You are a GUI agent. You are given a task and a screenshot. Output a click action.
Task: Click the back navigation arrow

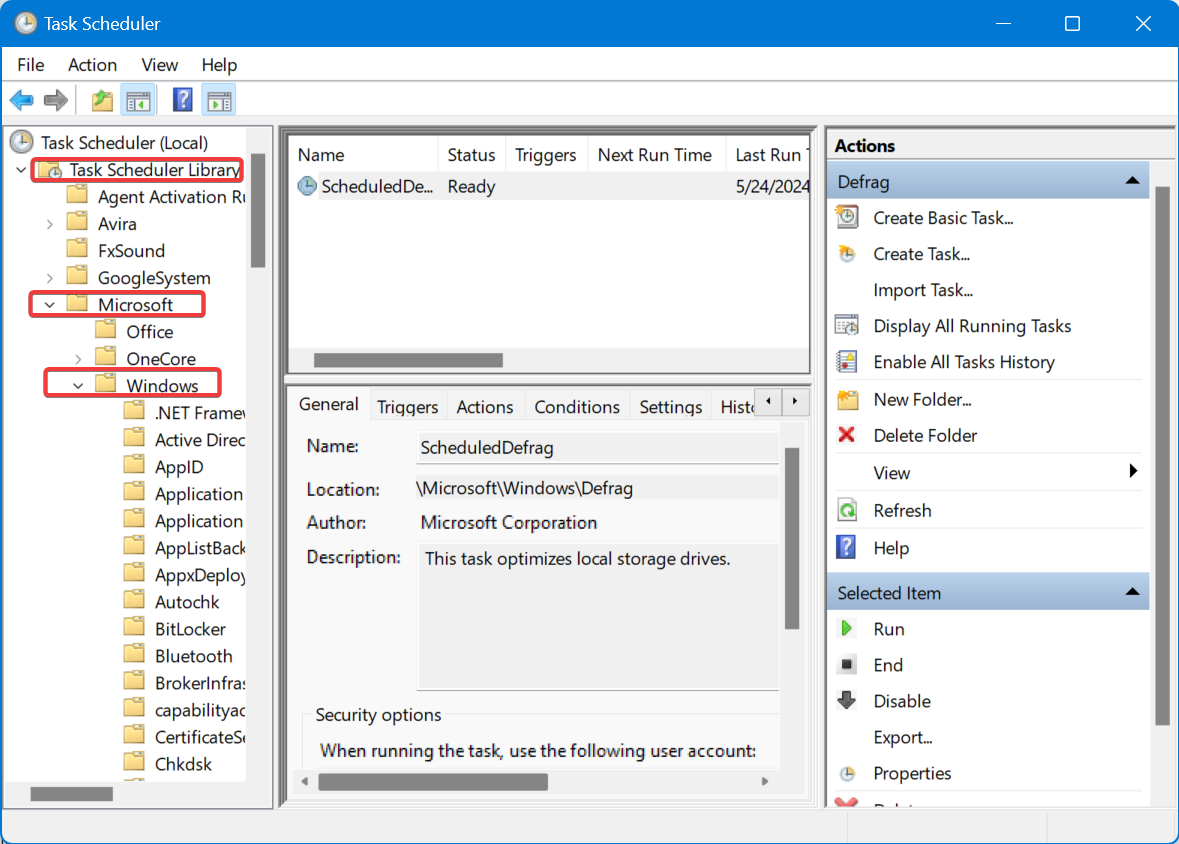click(x=21, y=99)
